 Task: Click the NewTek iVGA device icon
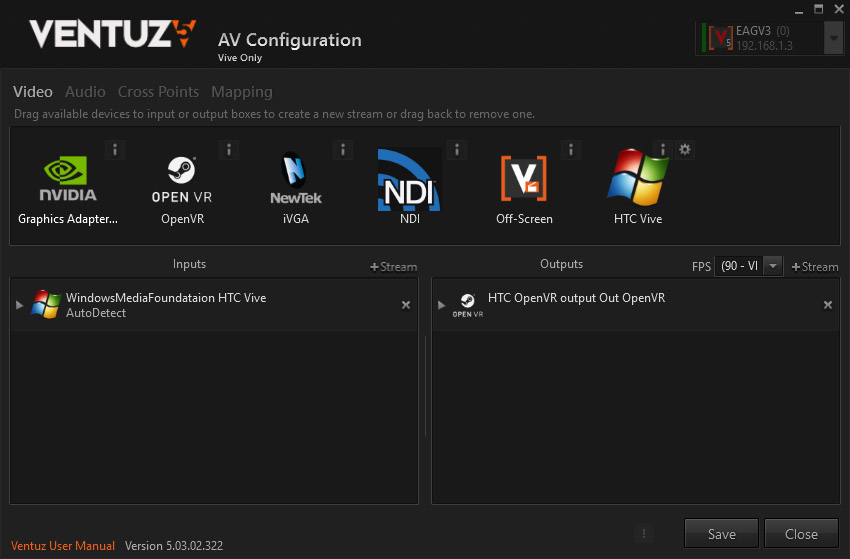pyautogui.click(x=295, y=180)
